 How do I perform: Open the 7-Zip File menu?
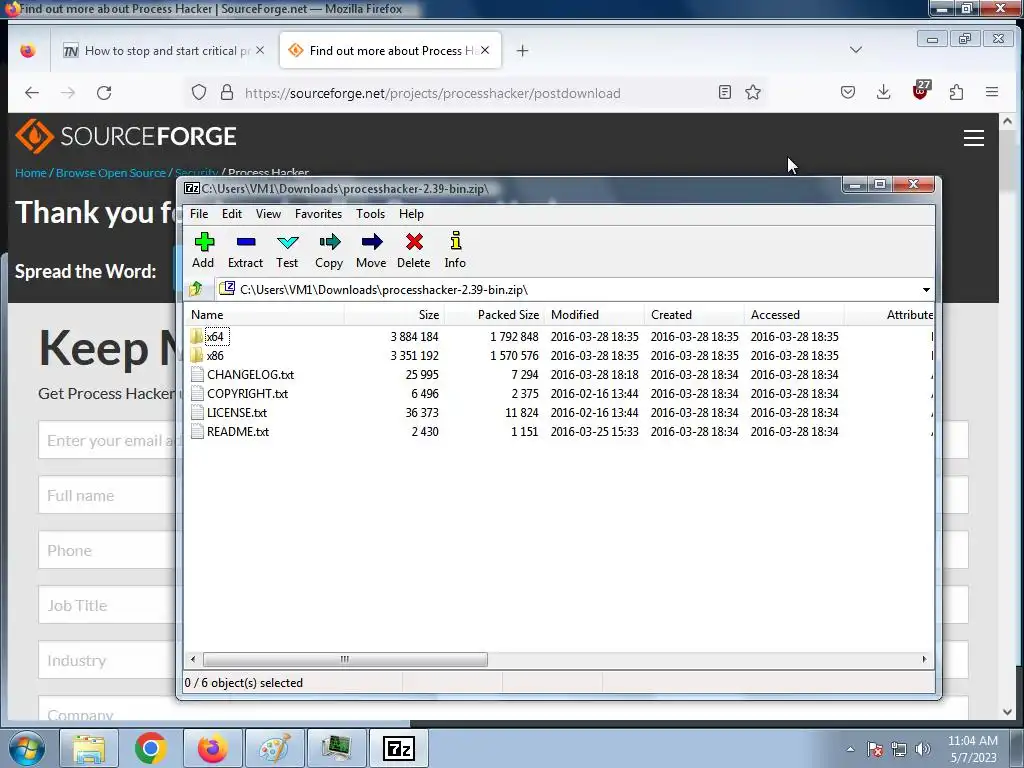[x=199, y=214]
